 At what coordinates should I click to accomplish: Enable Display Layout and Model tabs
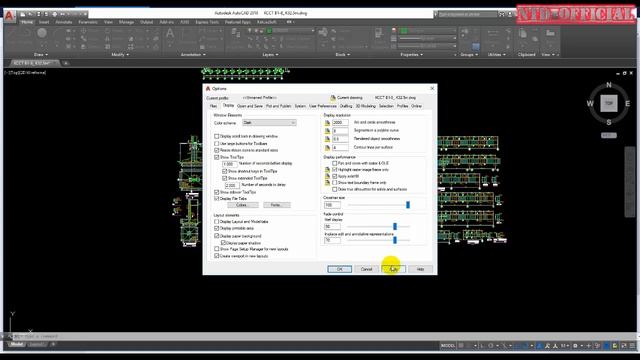217,222
